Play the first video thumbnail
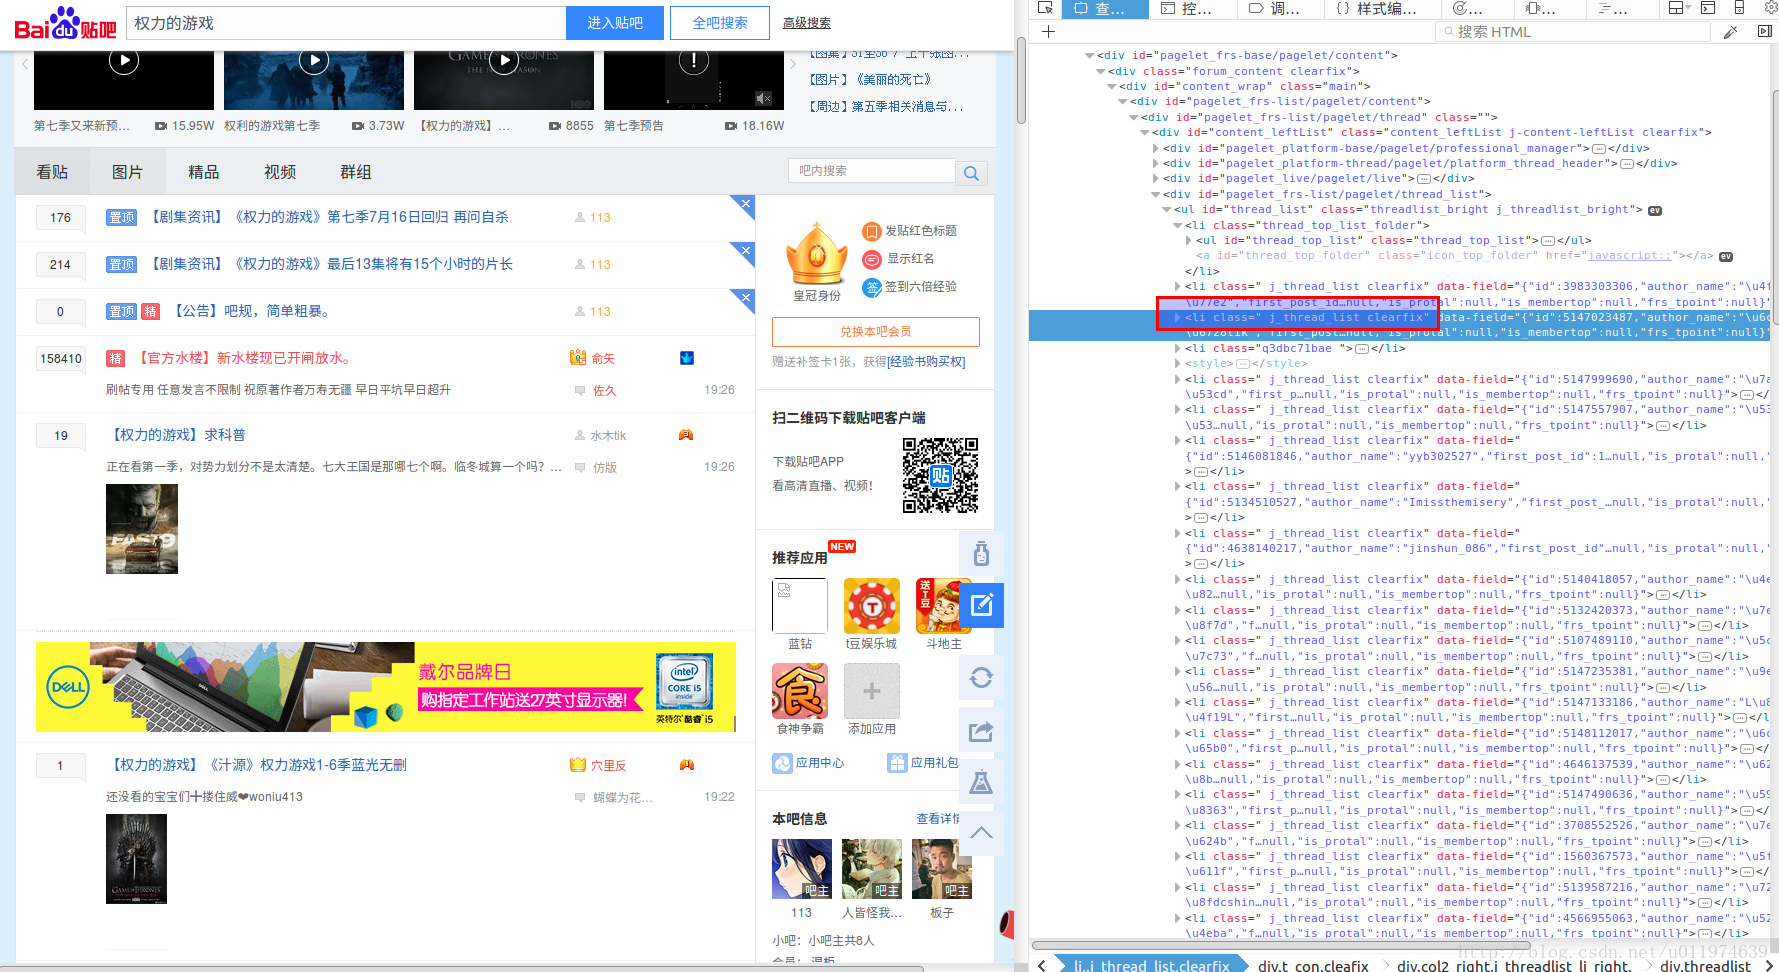Image resolution: width=1779 pixels, height=972 pixels. (124, 61)
